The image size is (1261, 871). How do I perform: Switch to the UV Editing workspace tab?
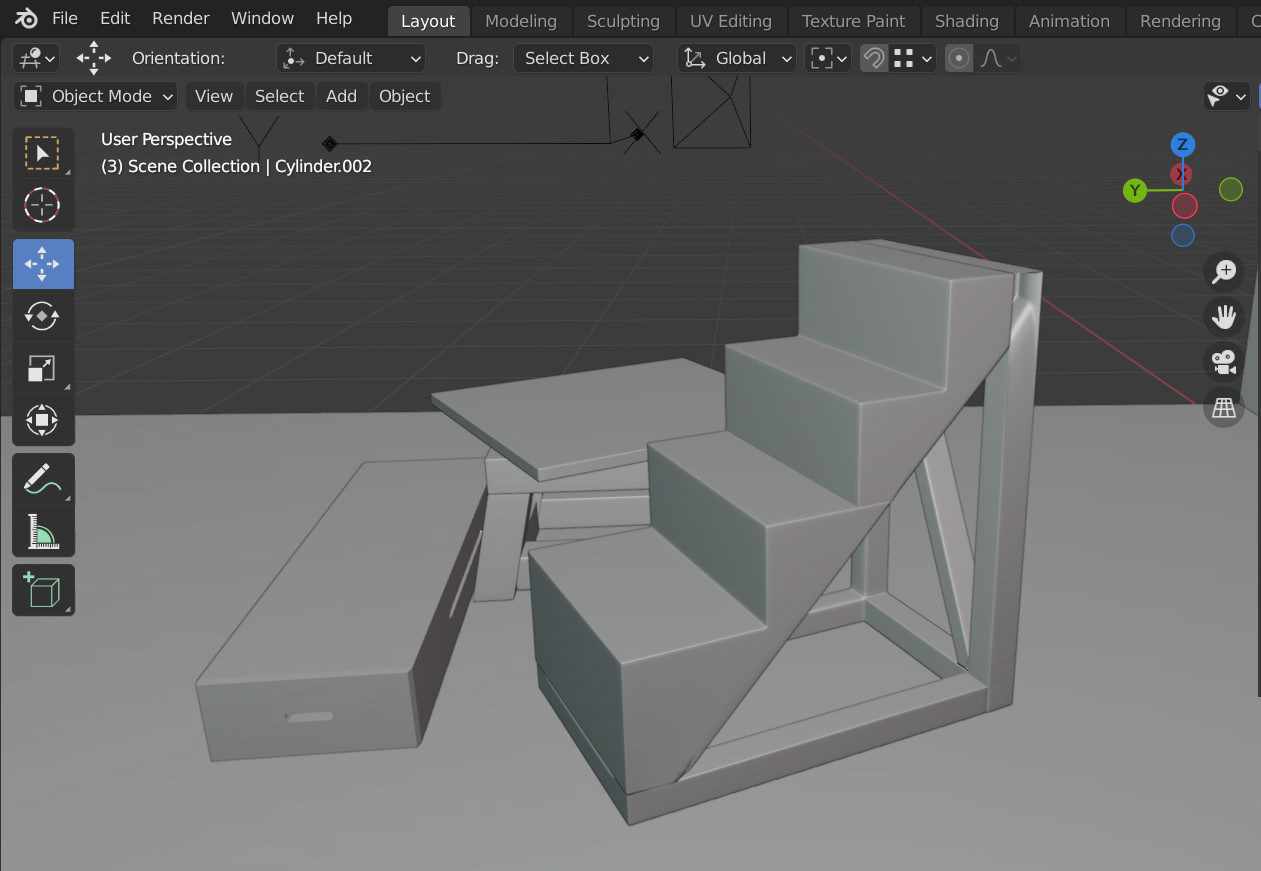(731, 21)
